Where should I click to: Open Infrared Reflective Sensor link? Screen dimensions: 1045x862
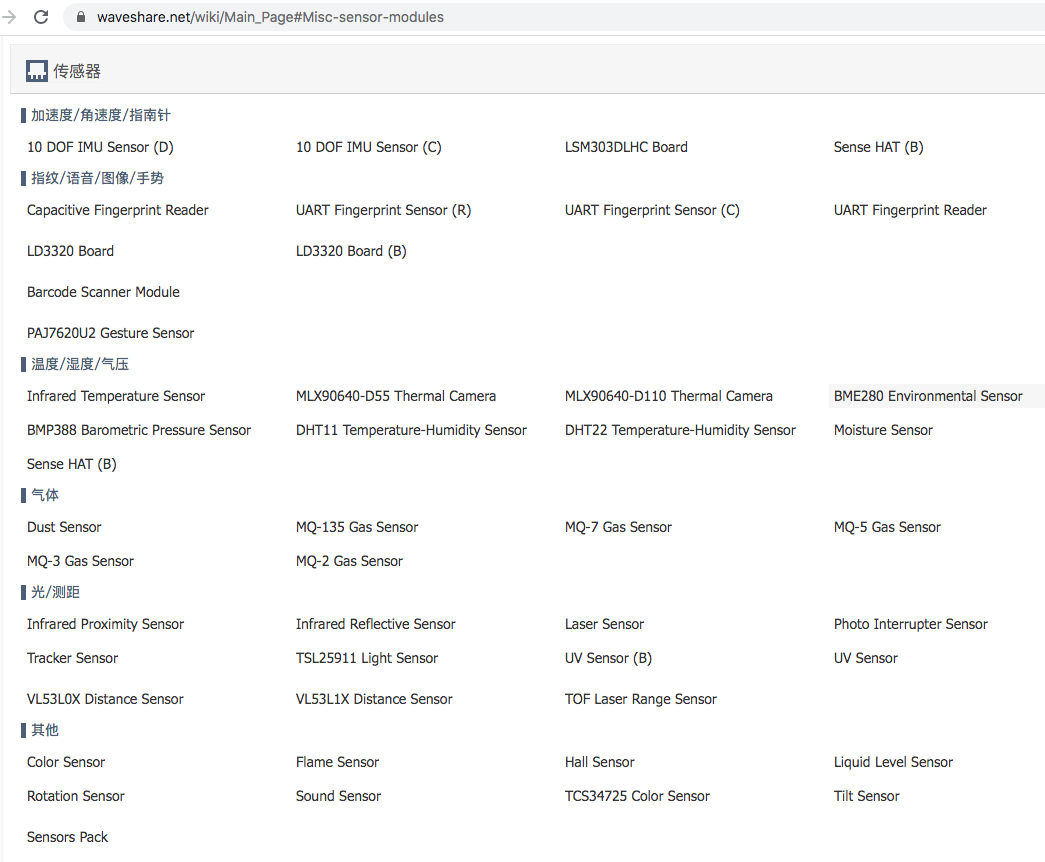click(375, 625)
